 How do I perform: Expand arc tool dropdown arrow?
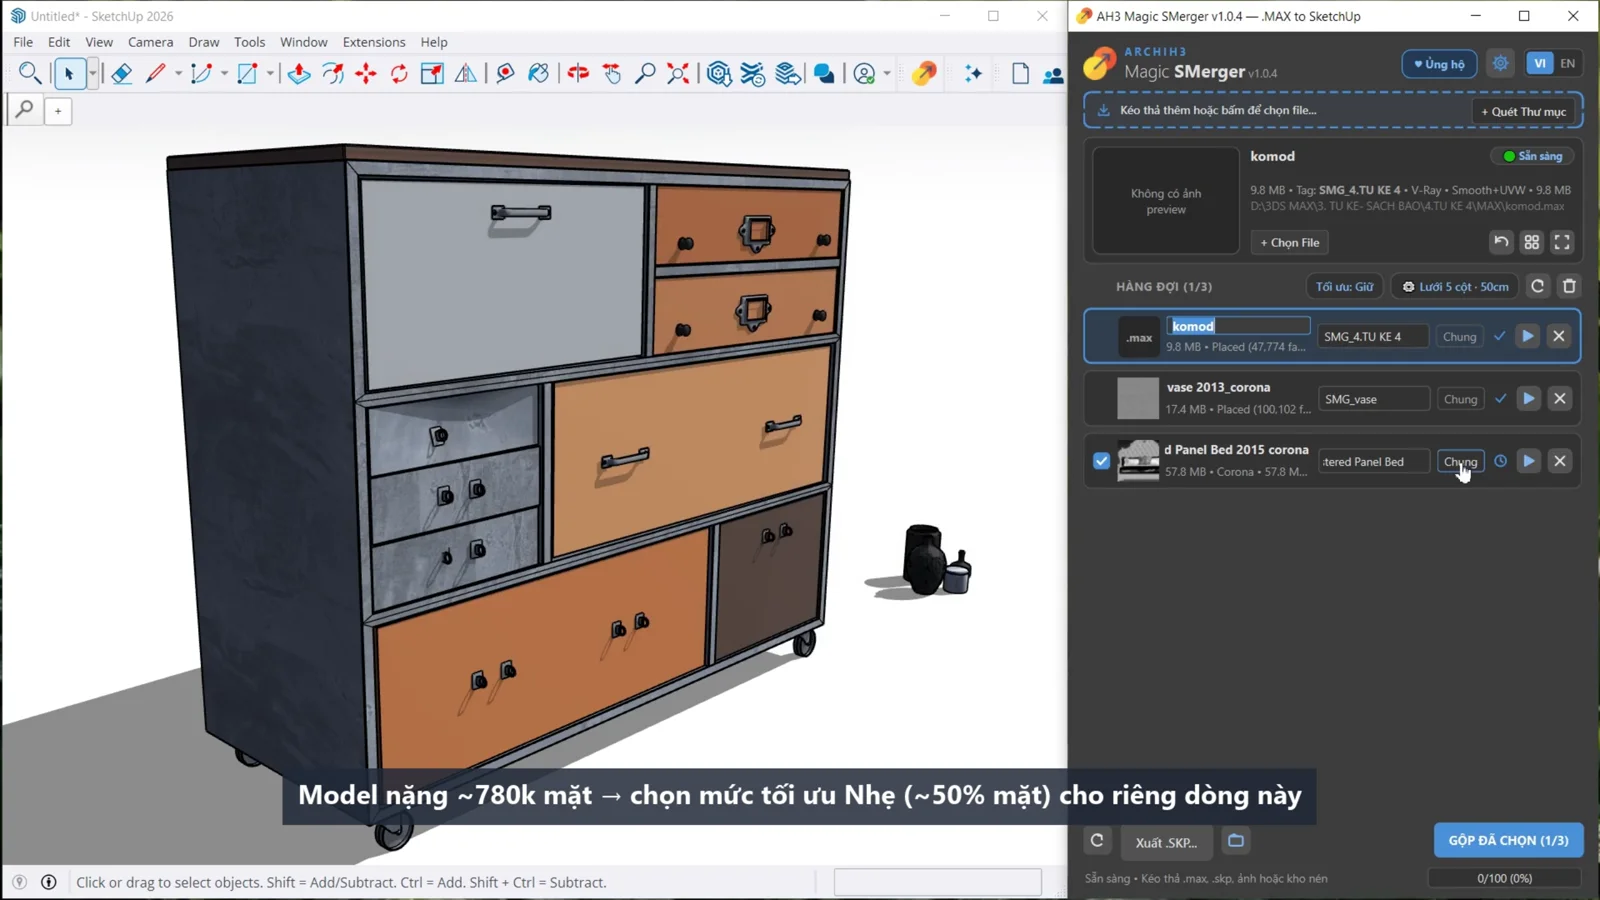click(x=224, y=73)
